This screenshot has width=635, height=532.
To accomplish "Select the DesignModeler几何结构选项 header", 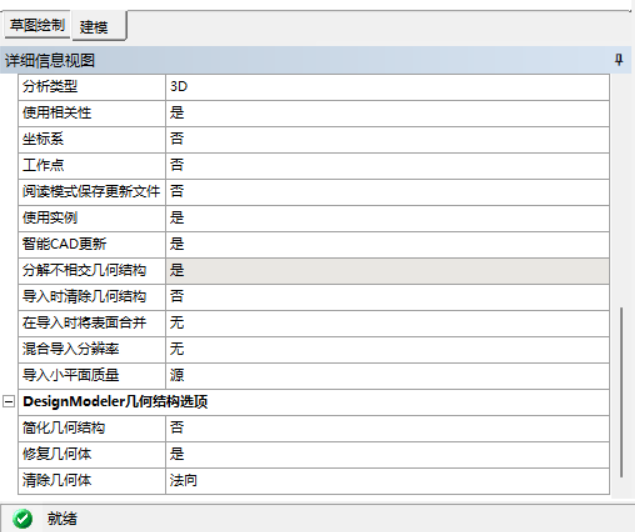I will pyautogui.click(x=314, y=402).
